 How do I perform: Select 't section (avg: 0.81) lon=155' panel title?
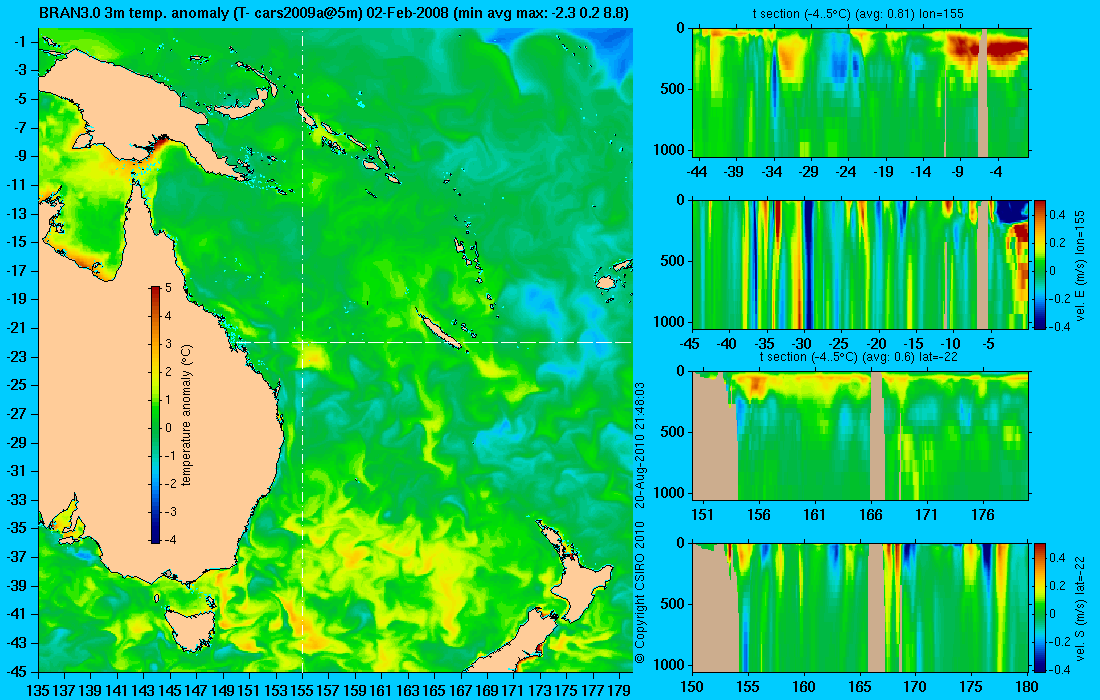(860, 14)
